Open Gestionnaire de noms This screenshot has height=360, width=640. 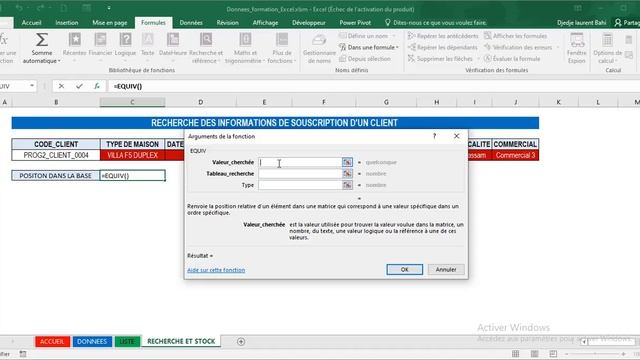[x=319, y=48]
